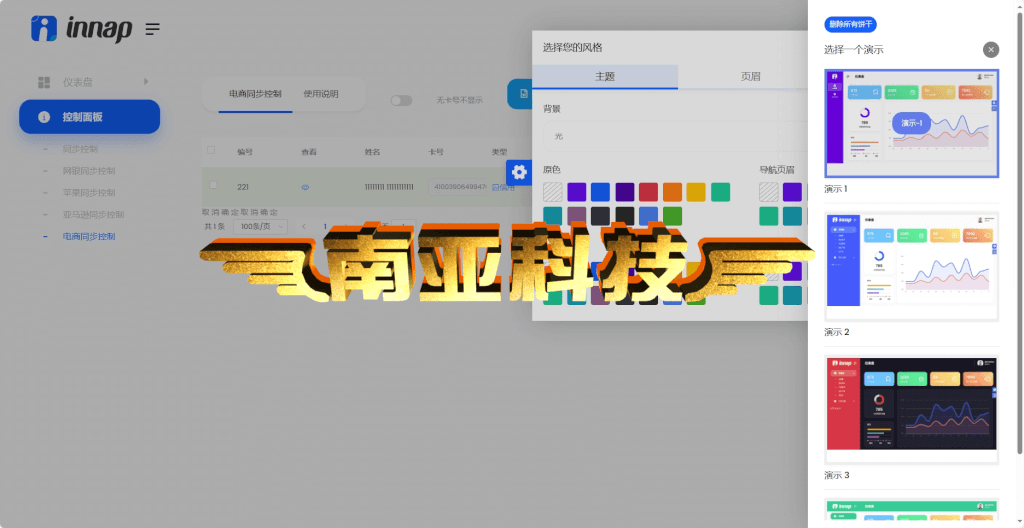Screen dimensions: 1024x528
Task: Select page number 1 in pagination
Action: point(325,227)
